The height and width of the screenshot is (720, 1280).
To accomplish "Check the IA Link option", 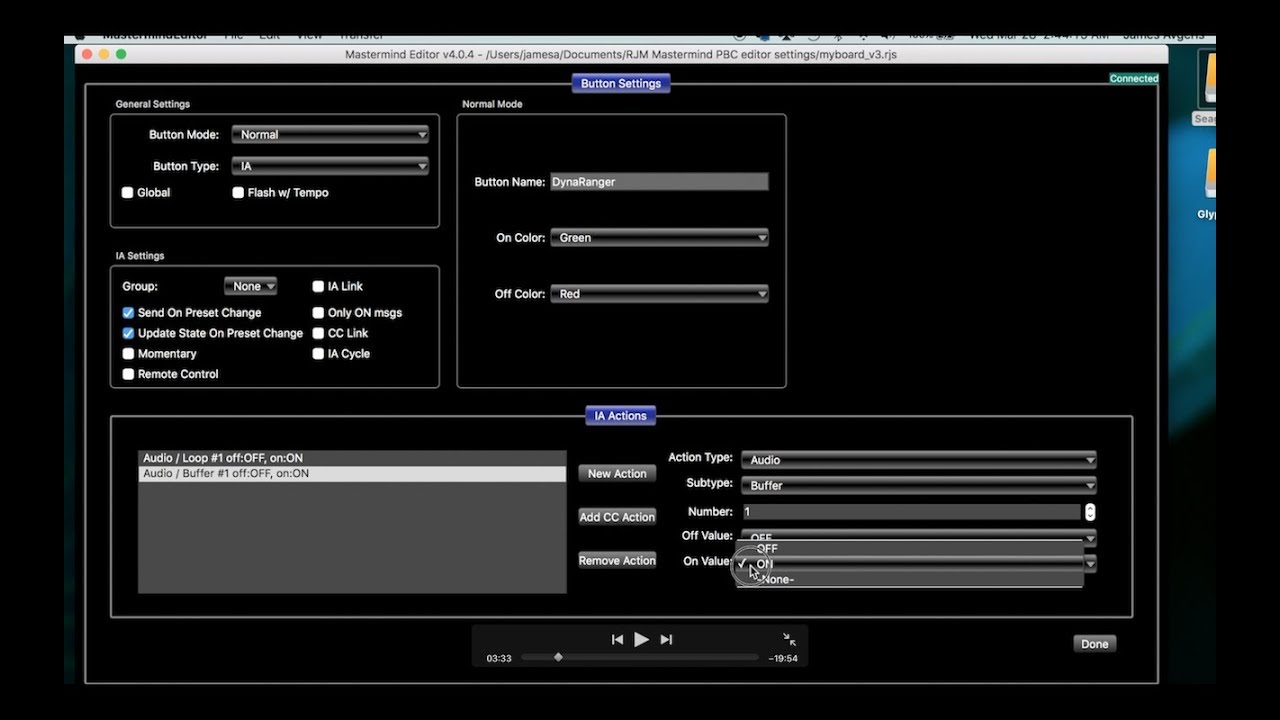I will [x=318, y=286].
